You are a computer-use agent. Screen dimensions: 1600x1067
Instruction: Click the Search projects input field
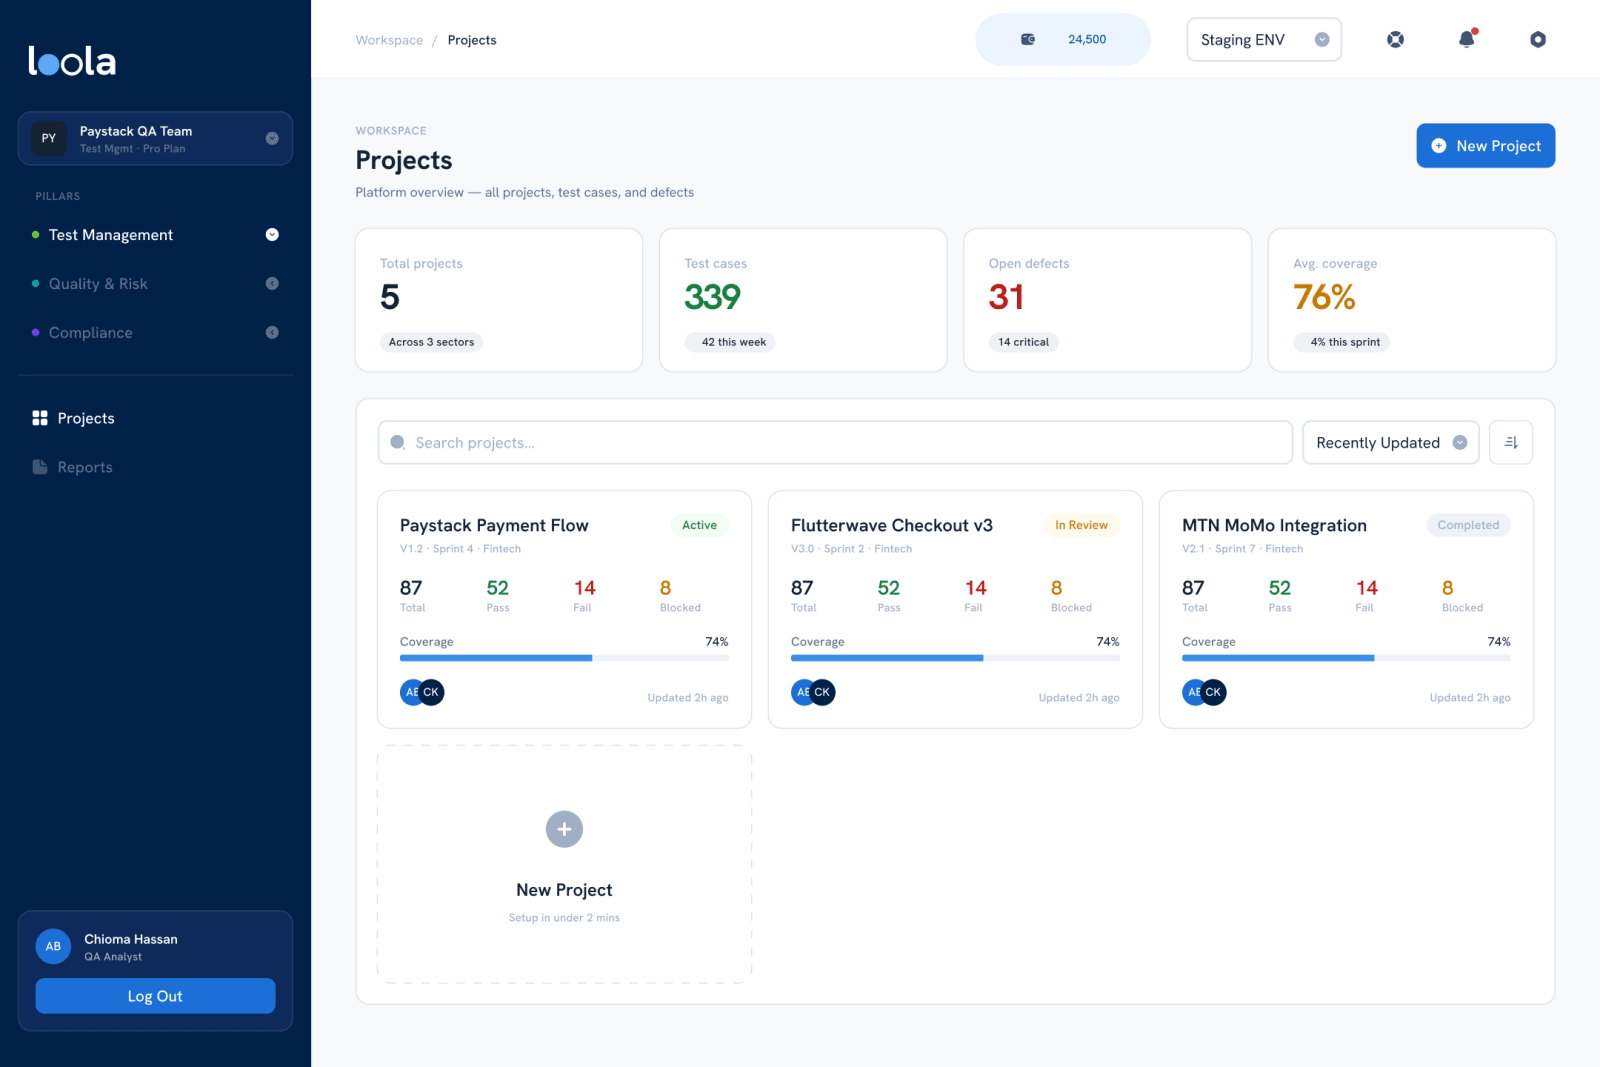[835, 442]
